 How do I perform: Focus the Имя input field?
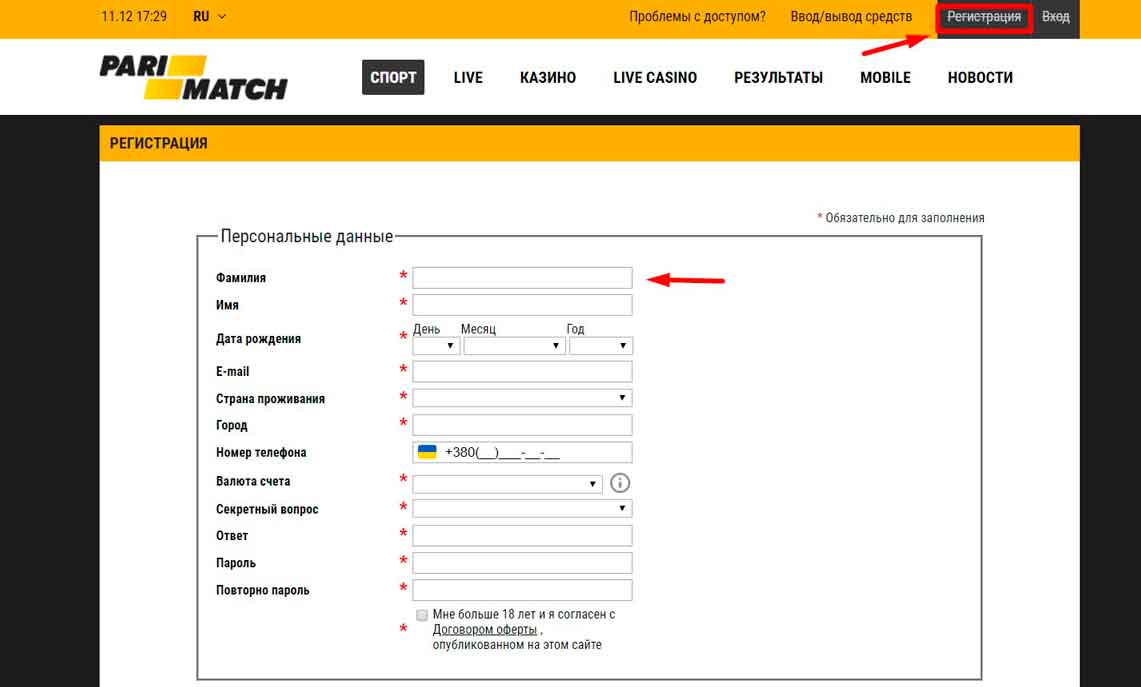(x=522, y=305)
